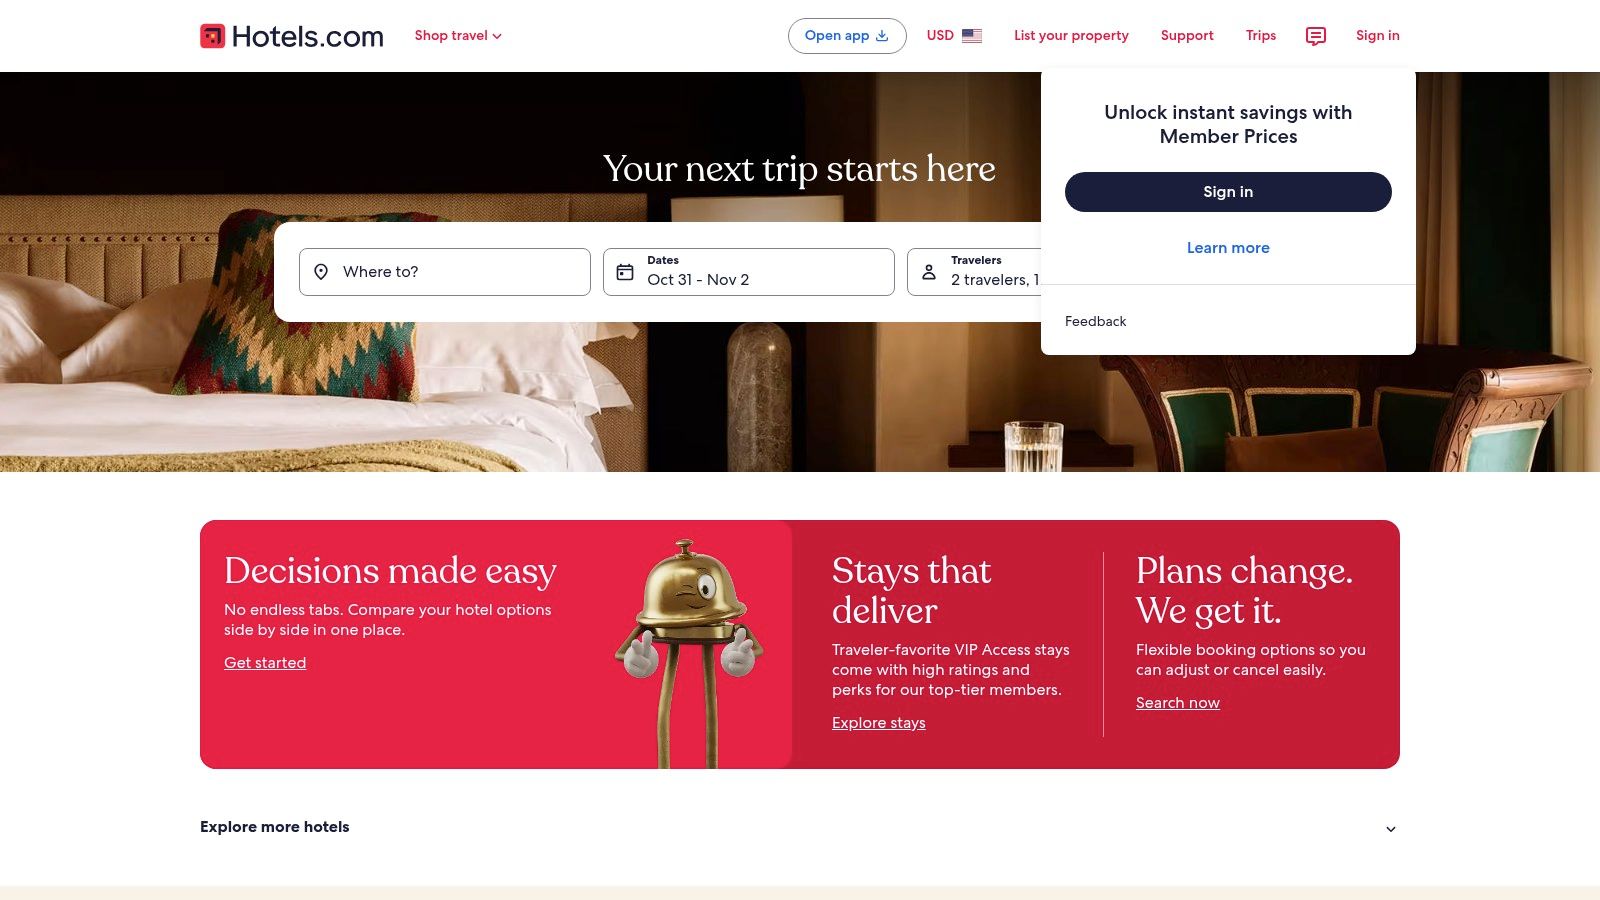Screen dimensions: 1600x900
Task: Open List your property page
Action: pyautogui.click(x=1071, y=36)
